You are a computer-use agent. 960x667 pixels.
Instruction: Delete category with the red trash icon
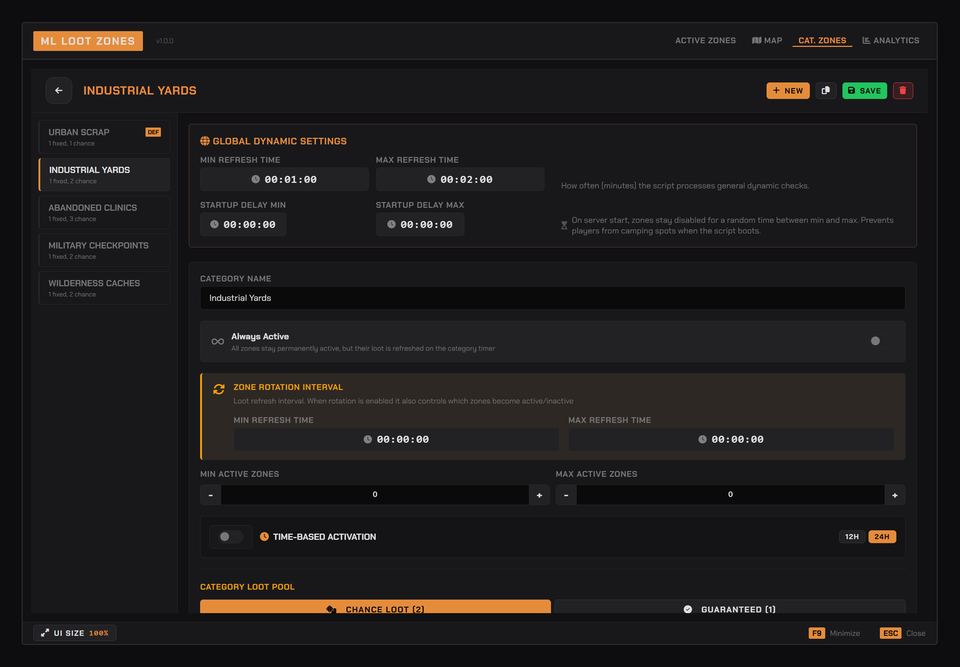click(x=902, y=91)
